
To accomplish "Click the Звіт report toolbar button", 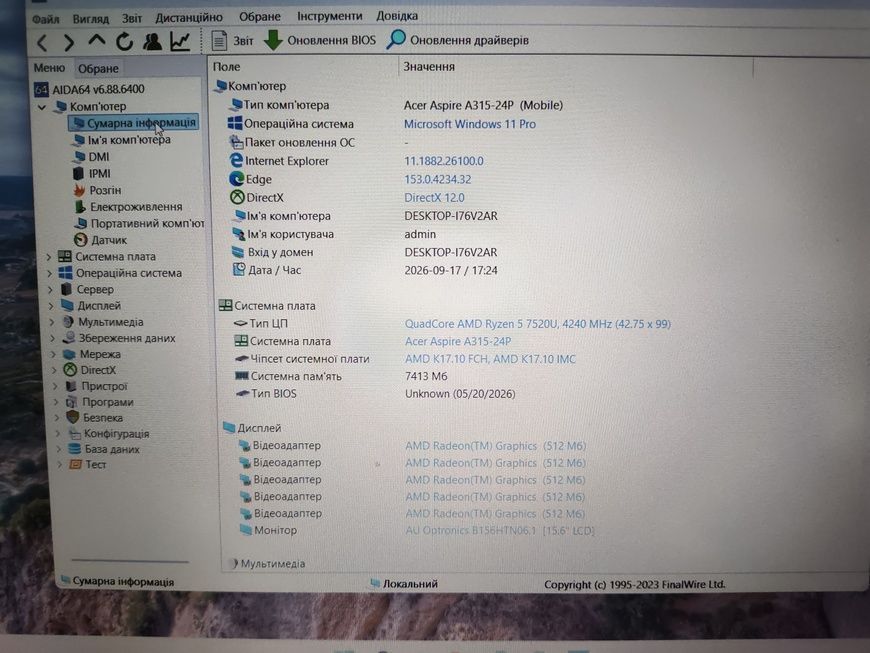I will 232,41.
